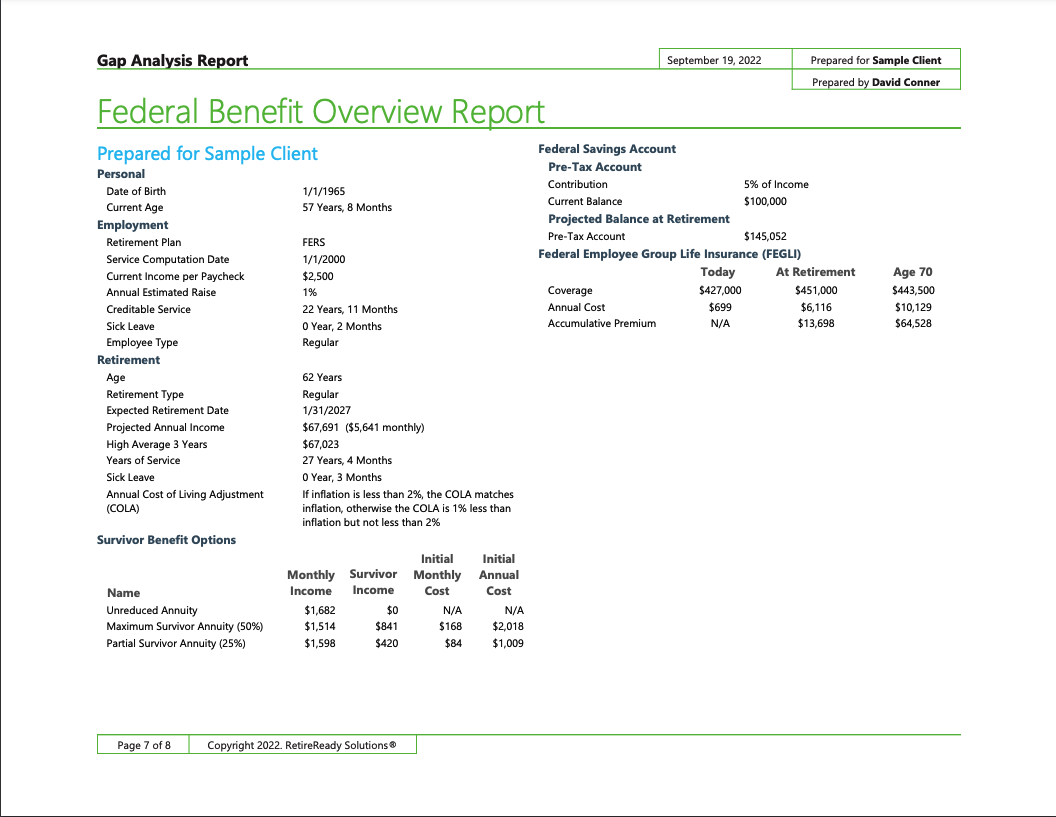The height and width of the screenshot is (817, 1056).
Task: Select the 'September 19, 2022' date box
Action: 725,59
